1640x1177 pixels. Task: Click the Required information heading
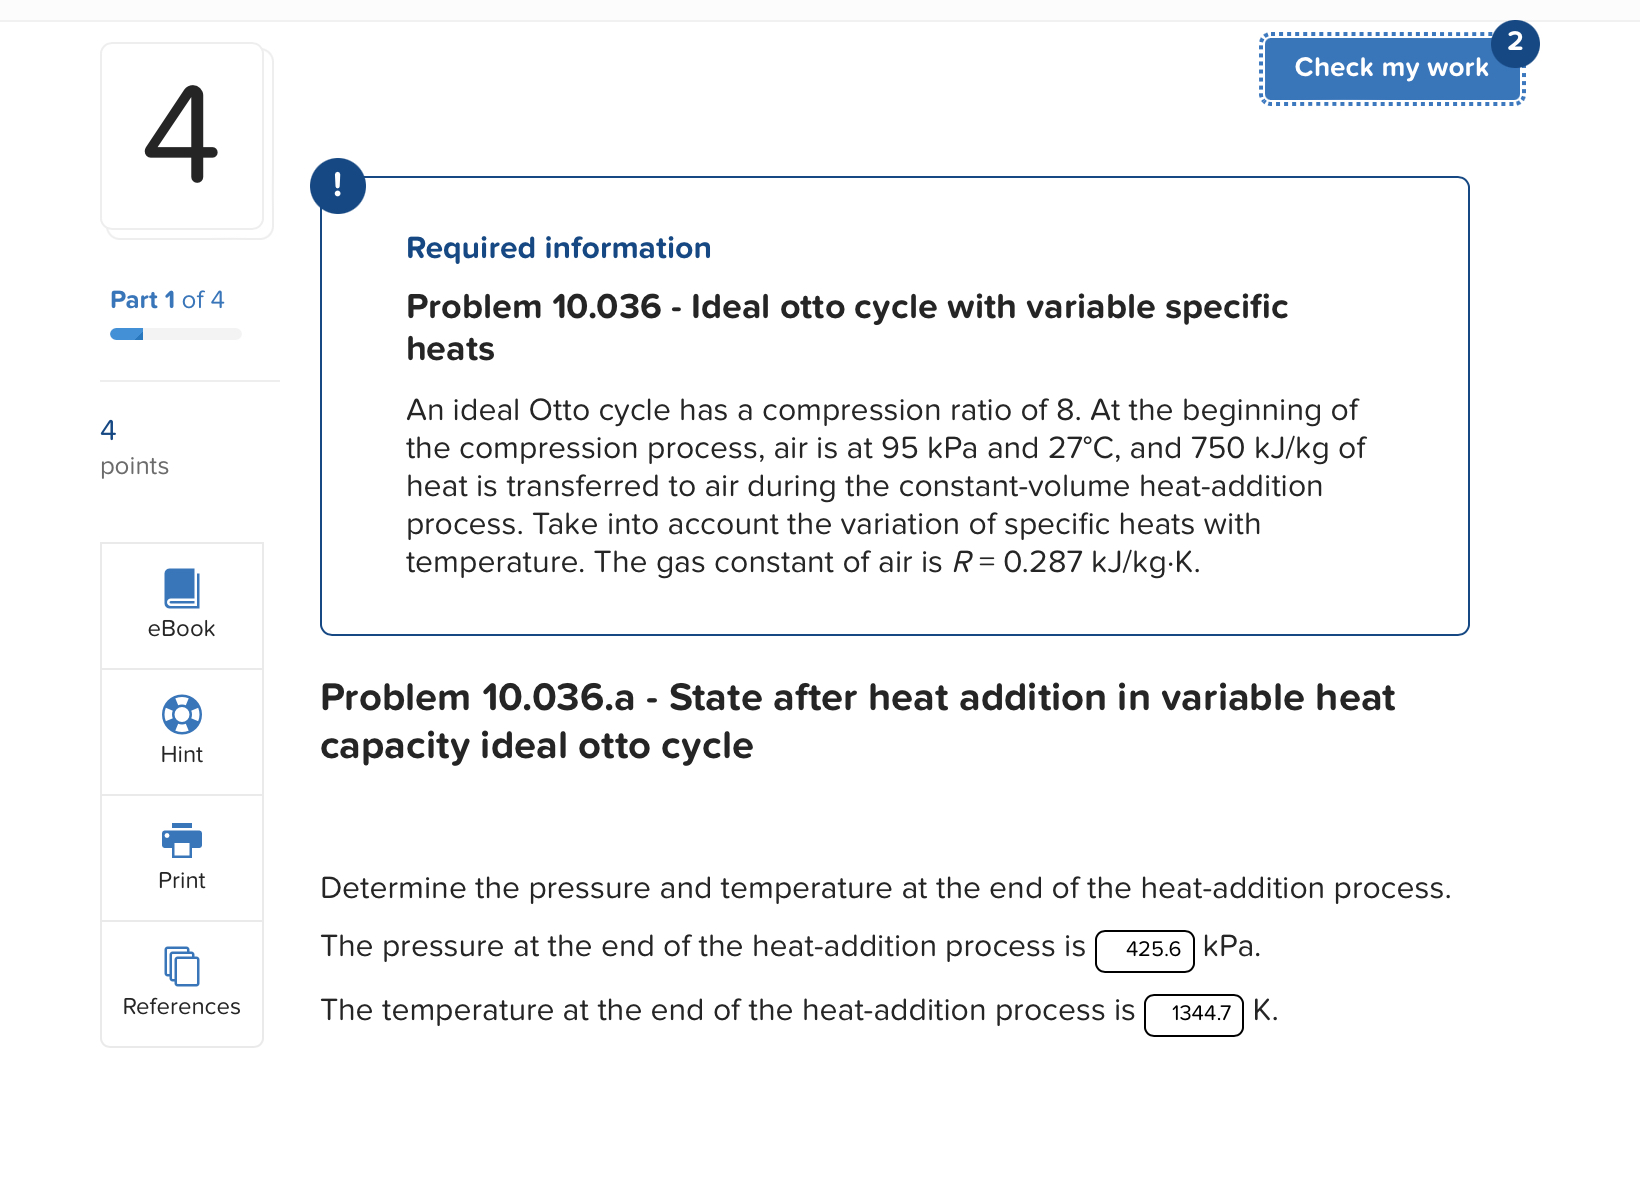click(558, 247)
